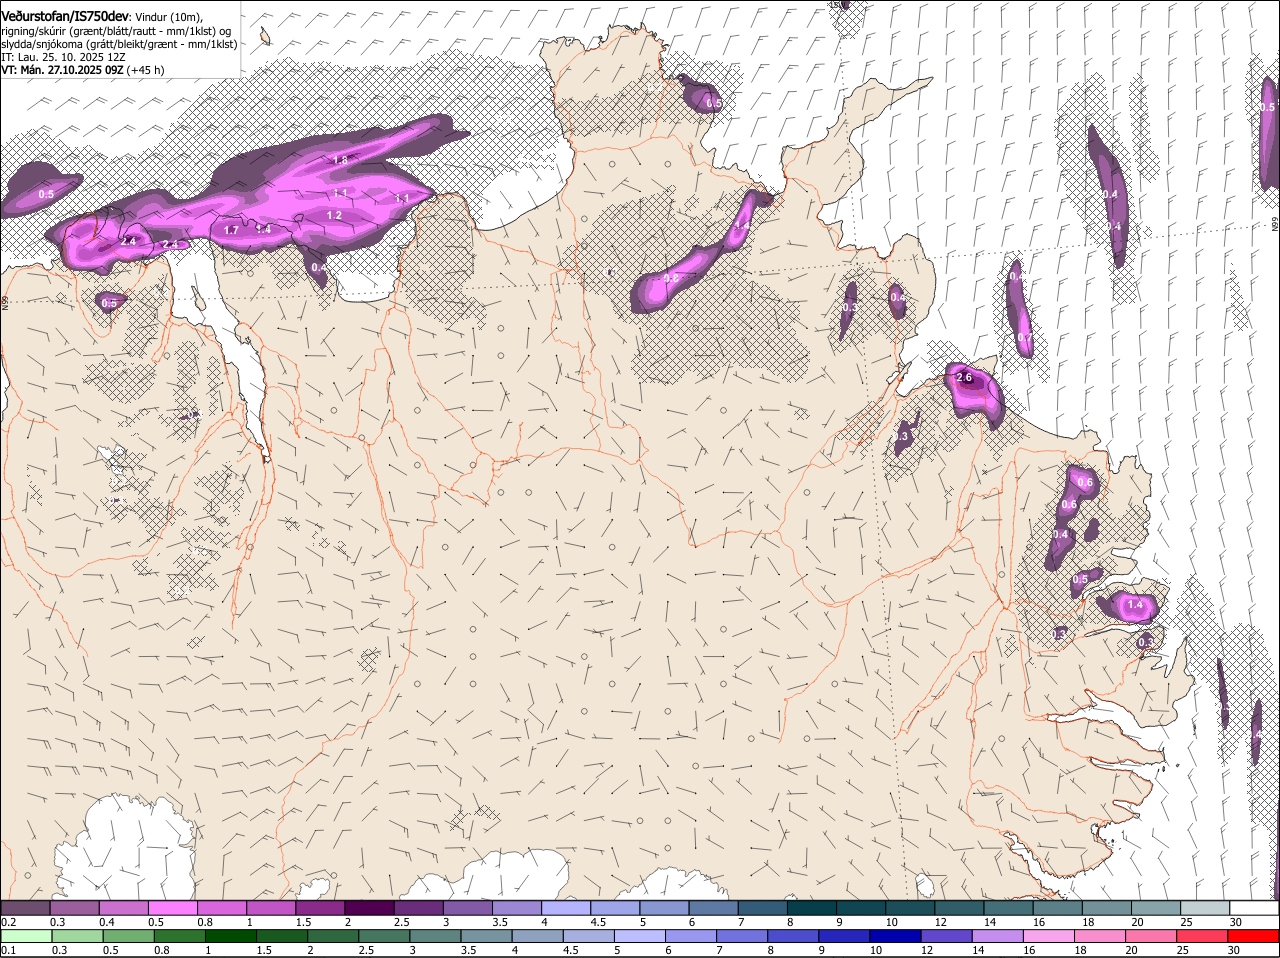Pick lower legend swatch for 0.8 mm
This screenshot has height=958, width=1280.
[181, 936]
